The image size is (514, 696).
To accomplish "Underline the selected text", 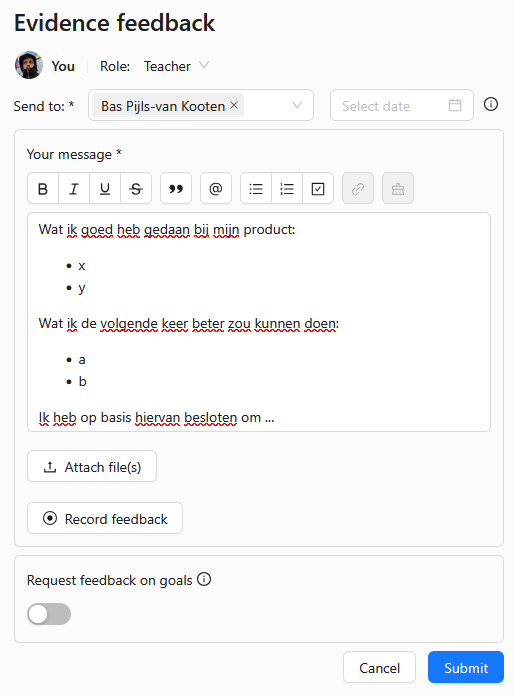I will click(x=105, y=189).
